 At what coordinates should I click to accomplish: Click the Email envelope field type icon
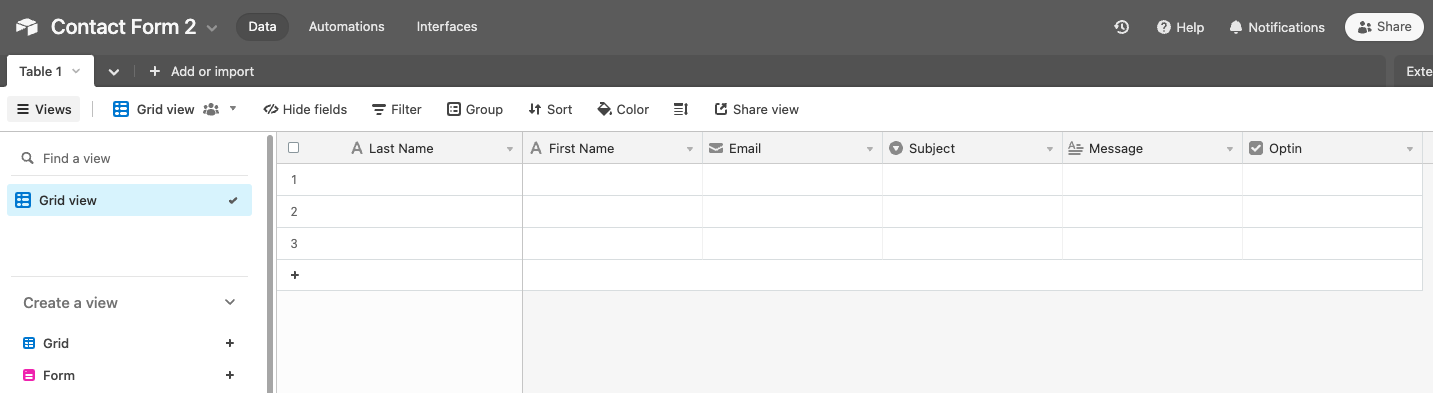[716, 148]
